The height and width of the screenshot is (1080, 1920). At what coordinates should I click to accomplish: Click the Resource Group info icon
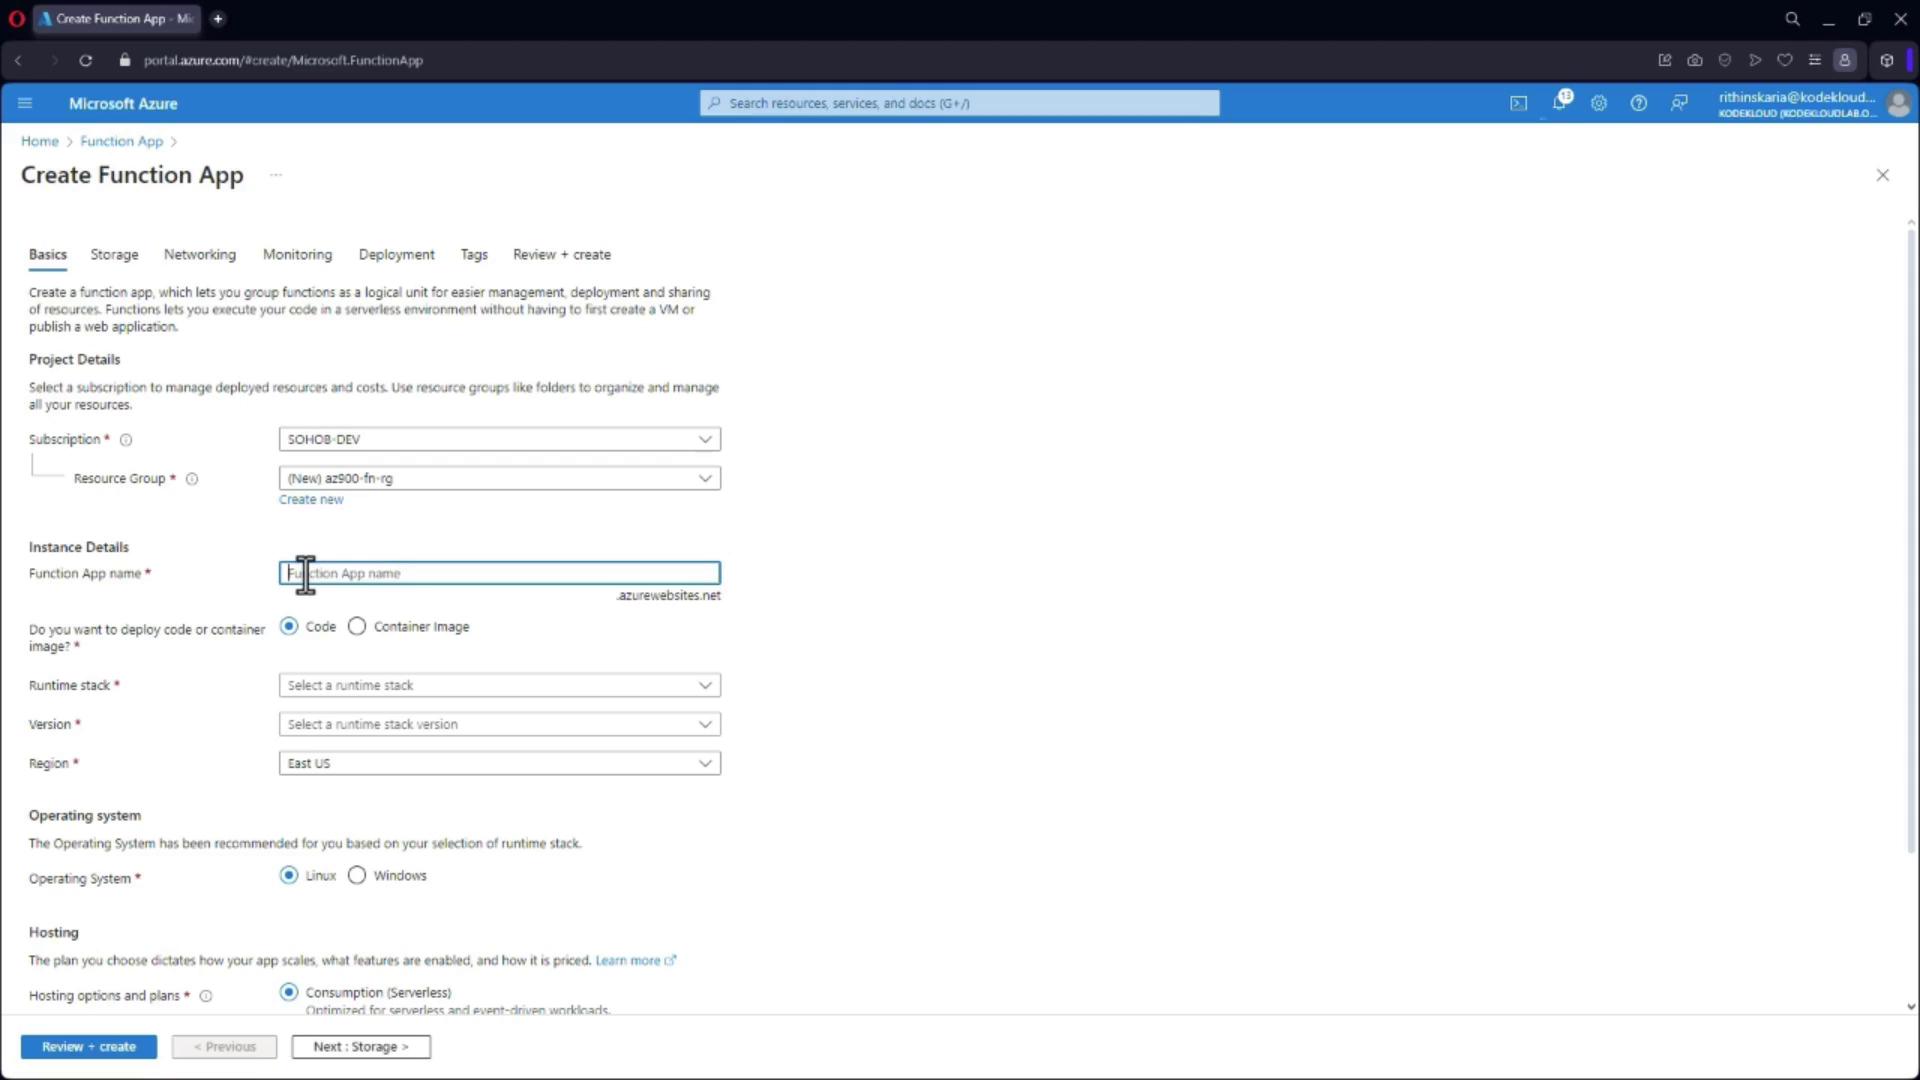point(192,479)
